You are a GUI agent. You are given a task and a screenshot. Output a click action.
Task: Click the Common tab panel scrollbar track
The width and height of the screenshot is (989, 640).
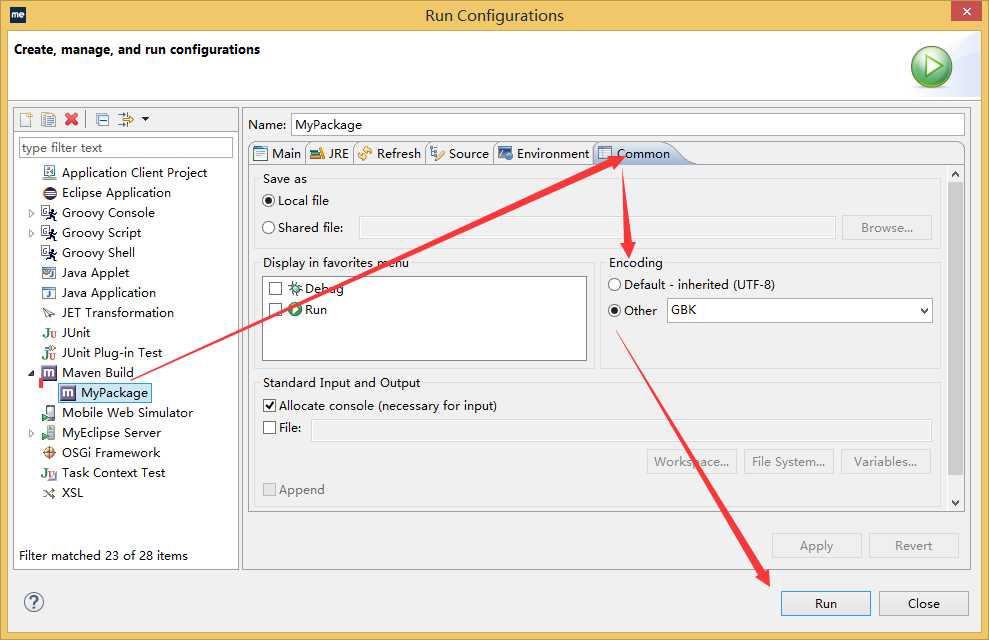956,338
